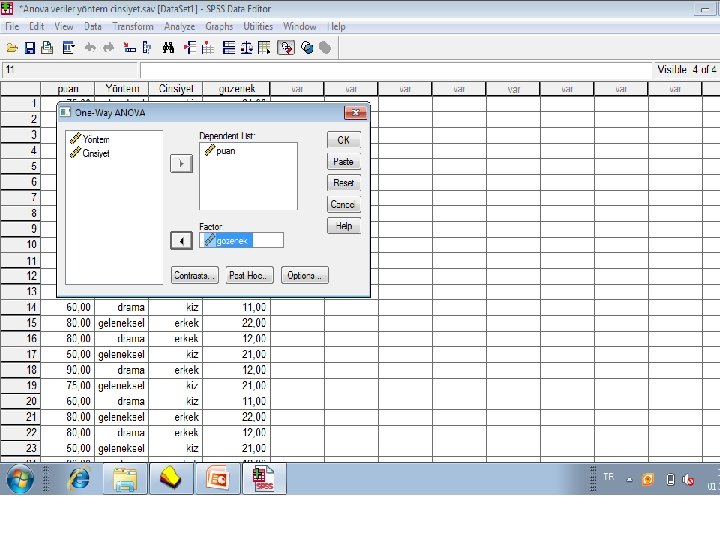Move variable into Dependent List with right arrow
The height and width of the screenshot is (540, 720).
point(181,163)
